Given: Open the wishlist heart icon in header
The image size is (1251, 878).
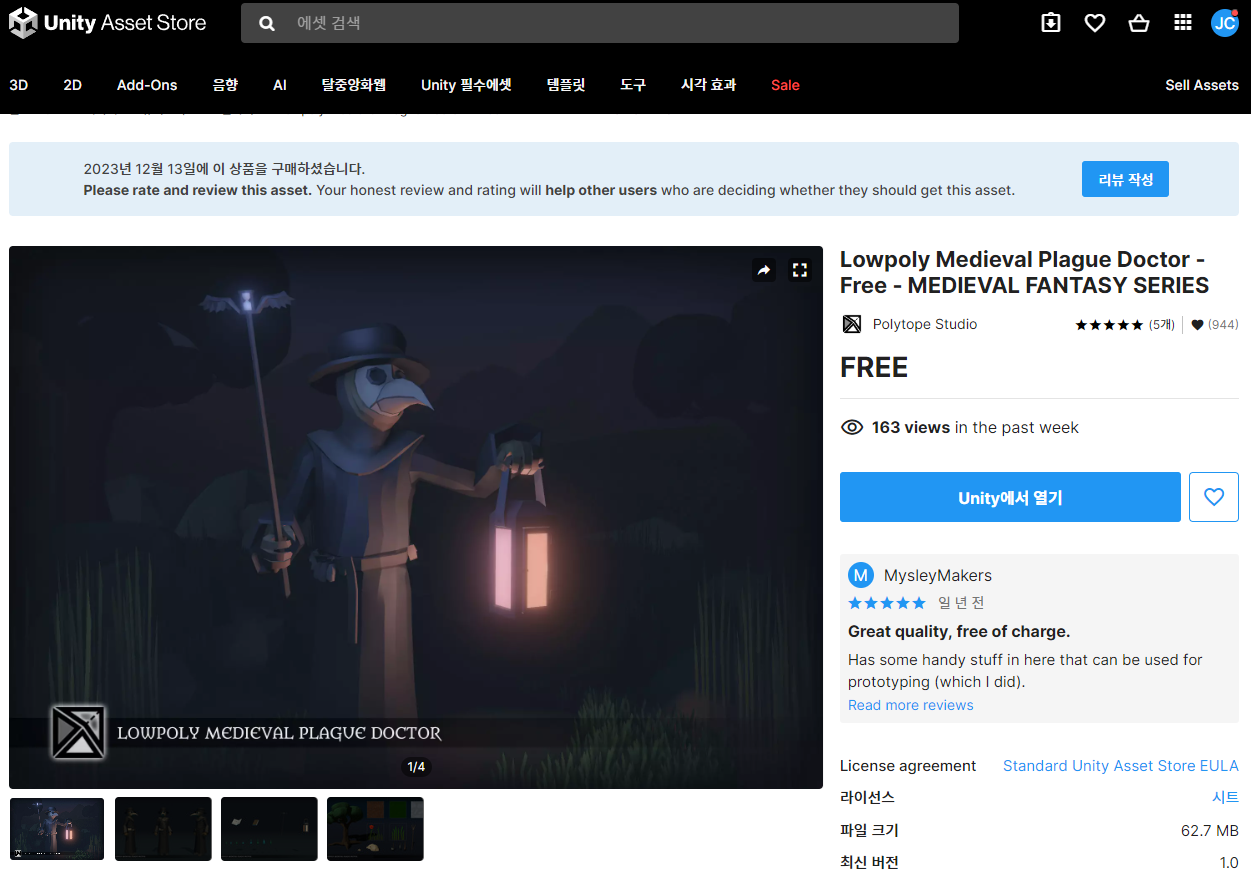Looking at the screenshot, I should [x=1095, y=22].
